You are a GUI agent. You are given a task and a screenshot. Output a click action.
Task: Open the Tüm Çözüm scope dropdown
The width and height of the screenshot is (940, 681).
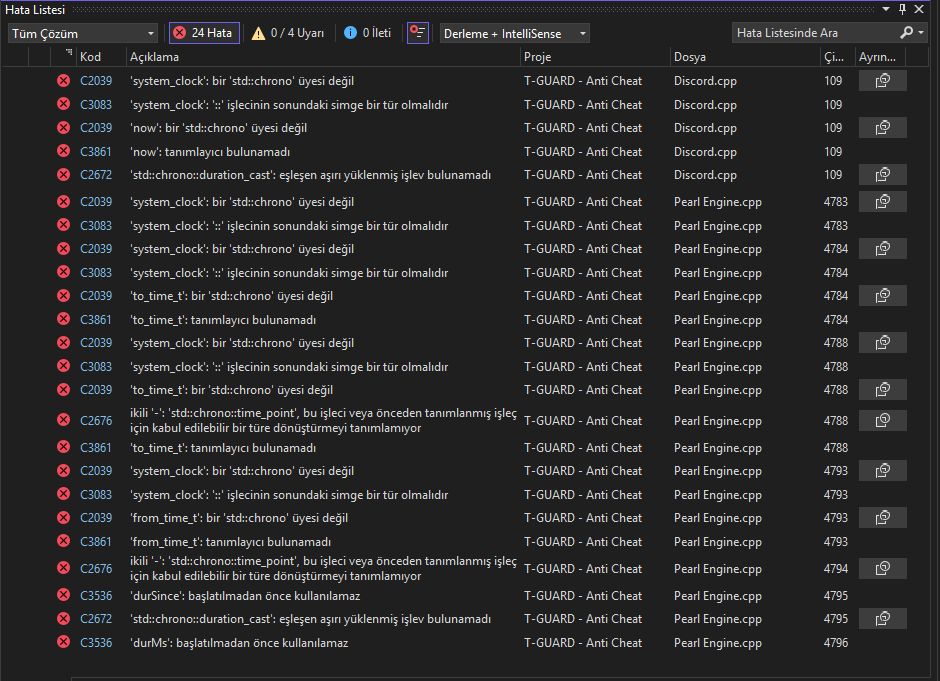point(83,34)
